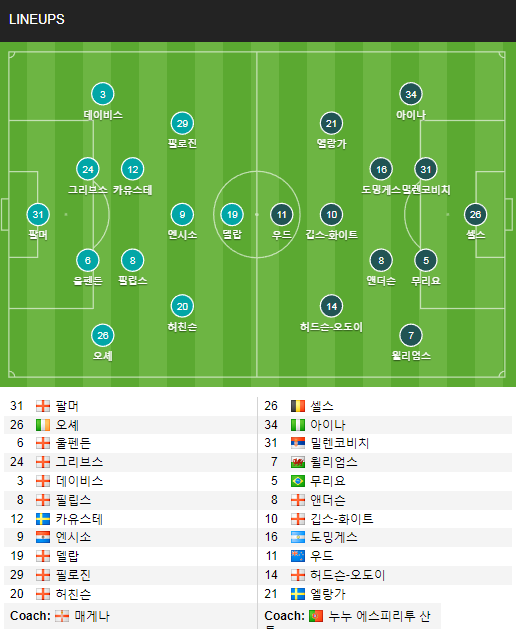Click number 34 아이나 player marker
This screenshot has height=629, width=516.
tap(411, 94)
